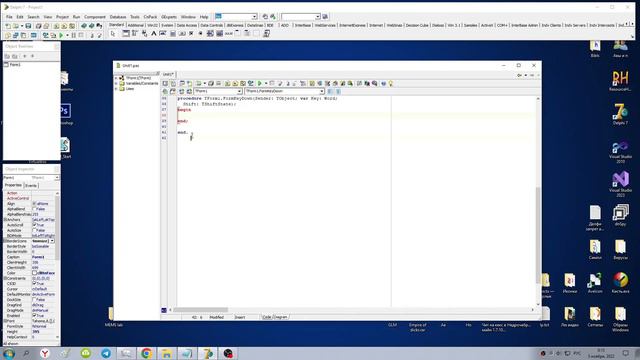Switch to the Additional palette tab
This screenshot has height=360, width=640.
coord(136,25)
